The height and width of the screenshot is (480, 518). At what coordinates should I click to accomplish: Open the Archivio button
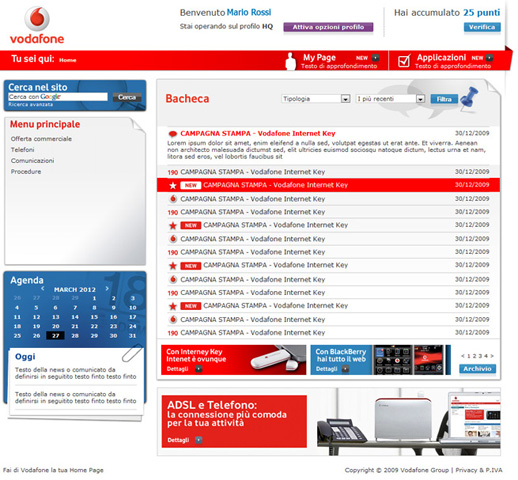pyautogui.click(x=477, y=369)
